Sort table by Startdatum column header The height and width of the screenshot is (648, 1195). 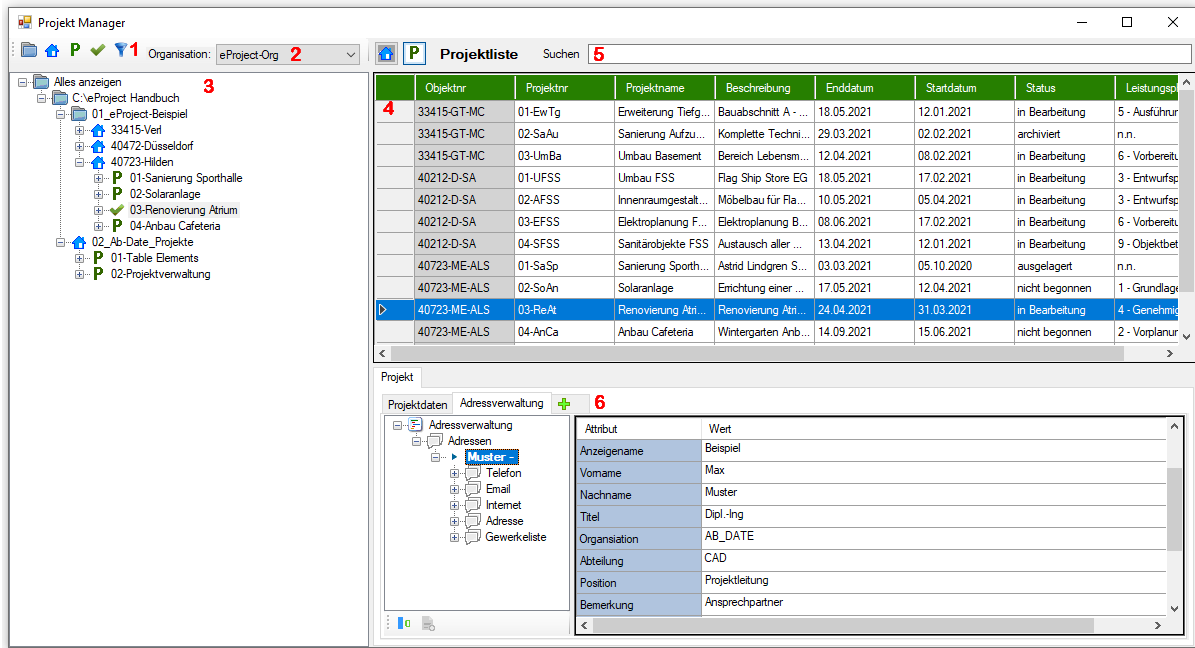point(964,88)
